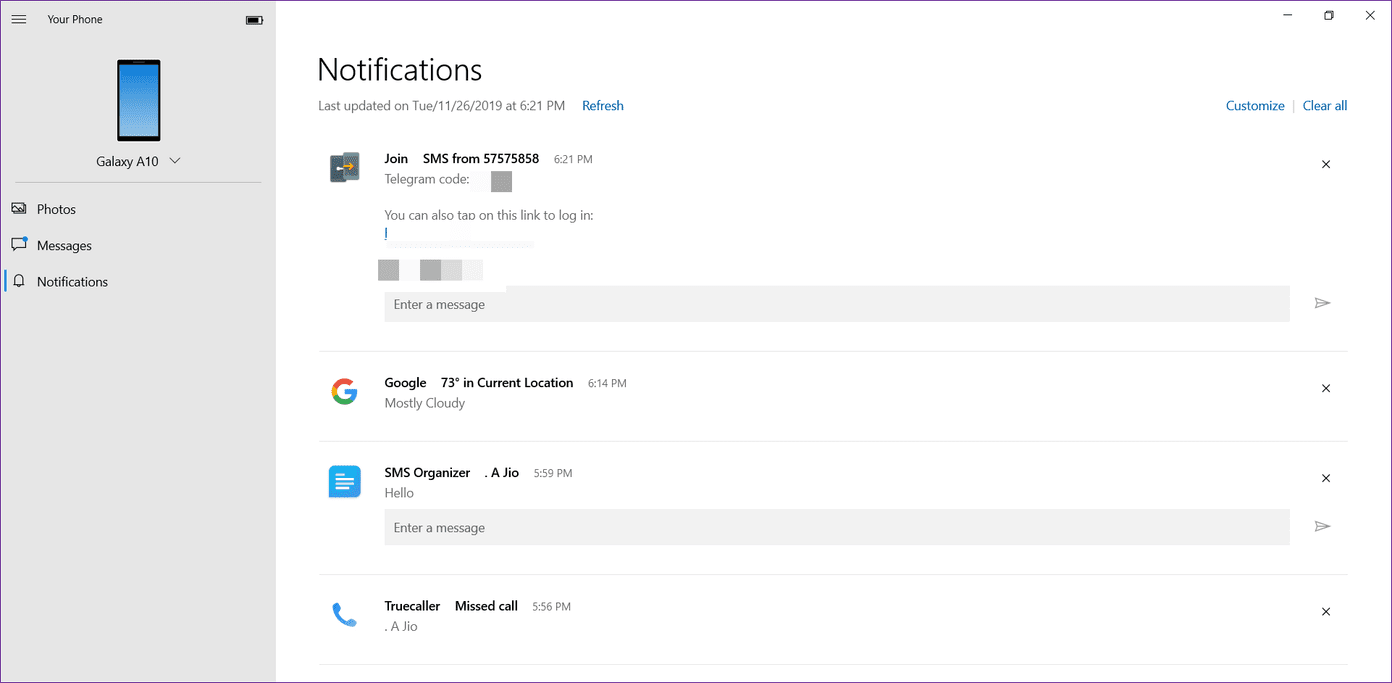Dismiss the SMS Organizer notification
1392x683 pixels.
pos(1326,478)
